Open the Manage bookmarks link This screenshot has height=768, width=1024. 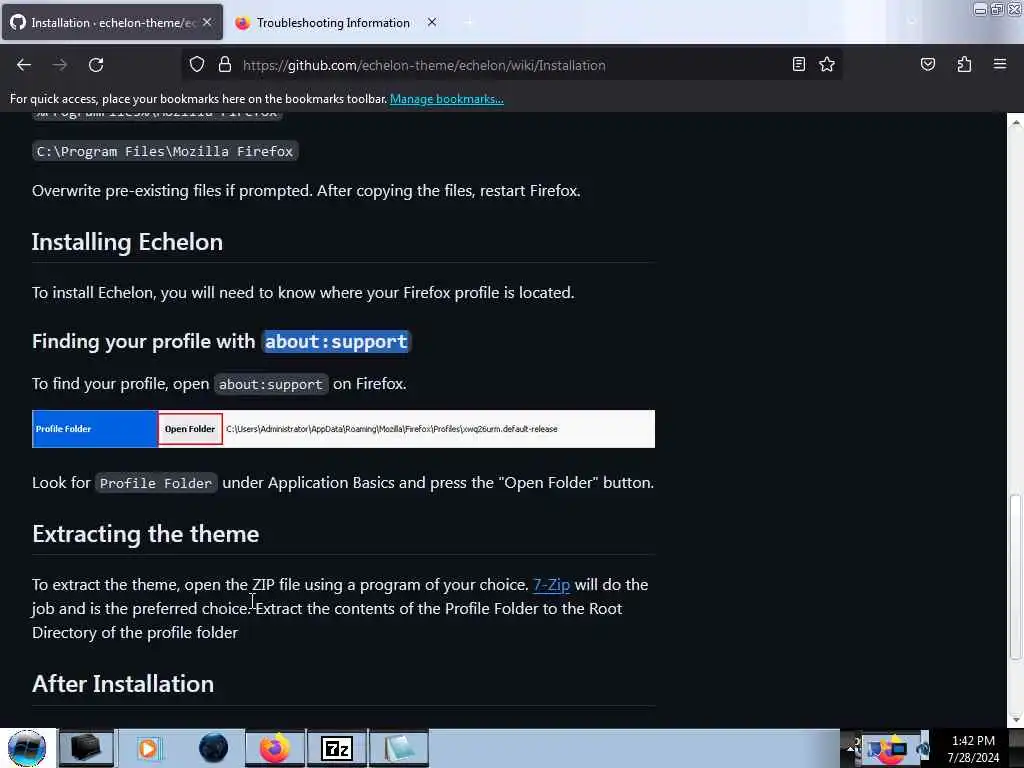coord(447,99)
